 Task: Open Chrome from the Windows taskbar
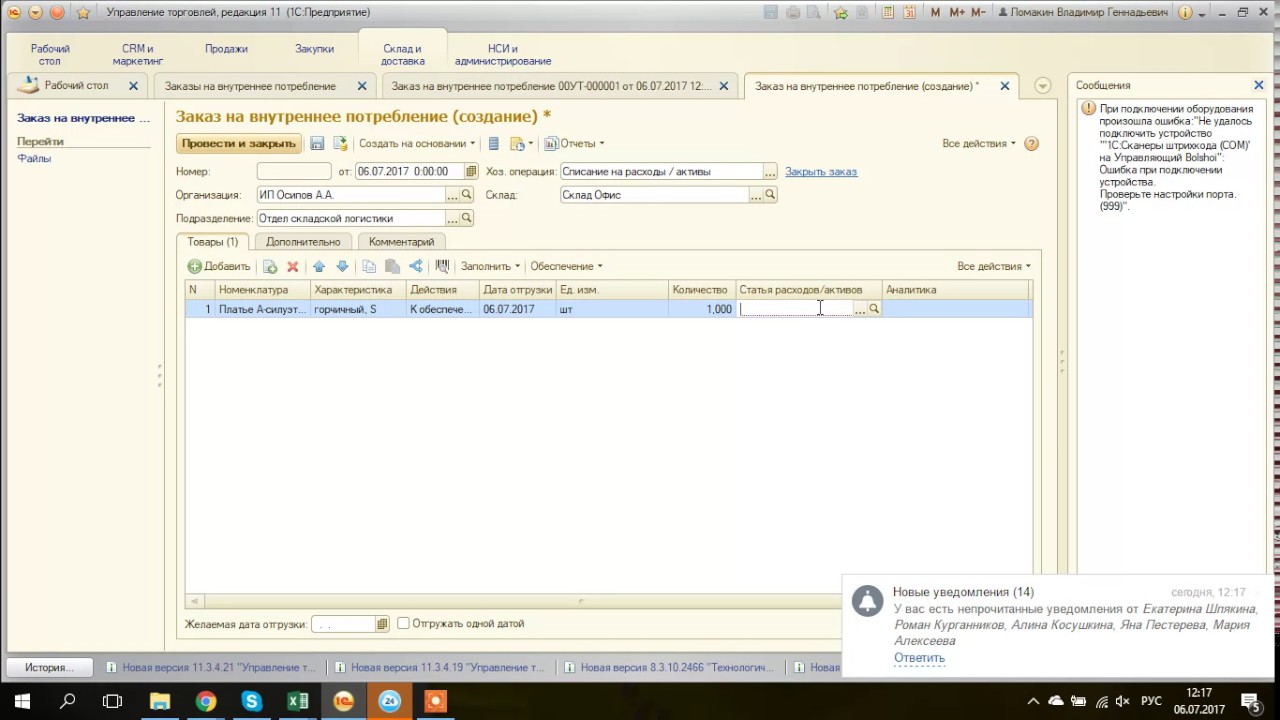coord(205,701)
